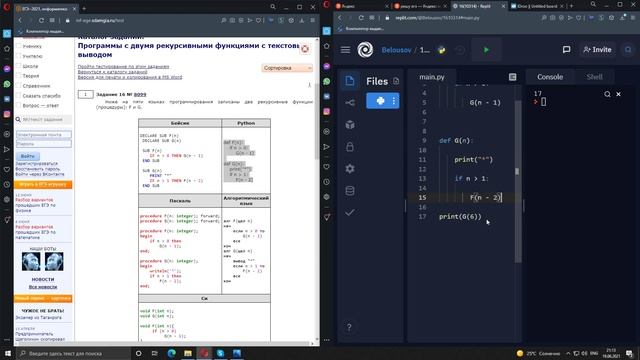Screen dimensions: 640x360
Task: Click code line 17 print(G(6))
Action: point(460,216)
